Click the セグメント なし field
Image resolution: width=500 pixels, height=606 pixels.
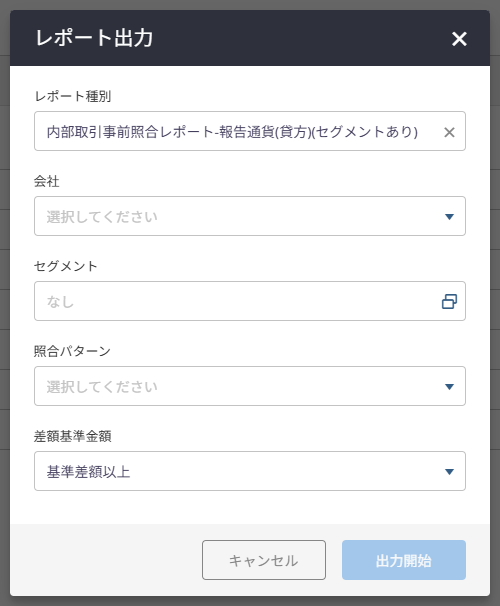(x=250, y=301)
